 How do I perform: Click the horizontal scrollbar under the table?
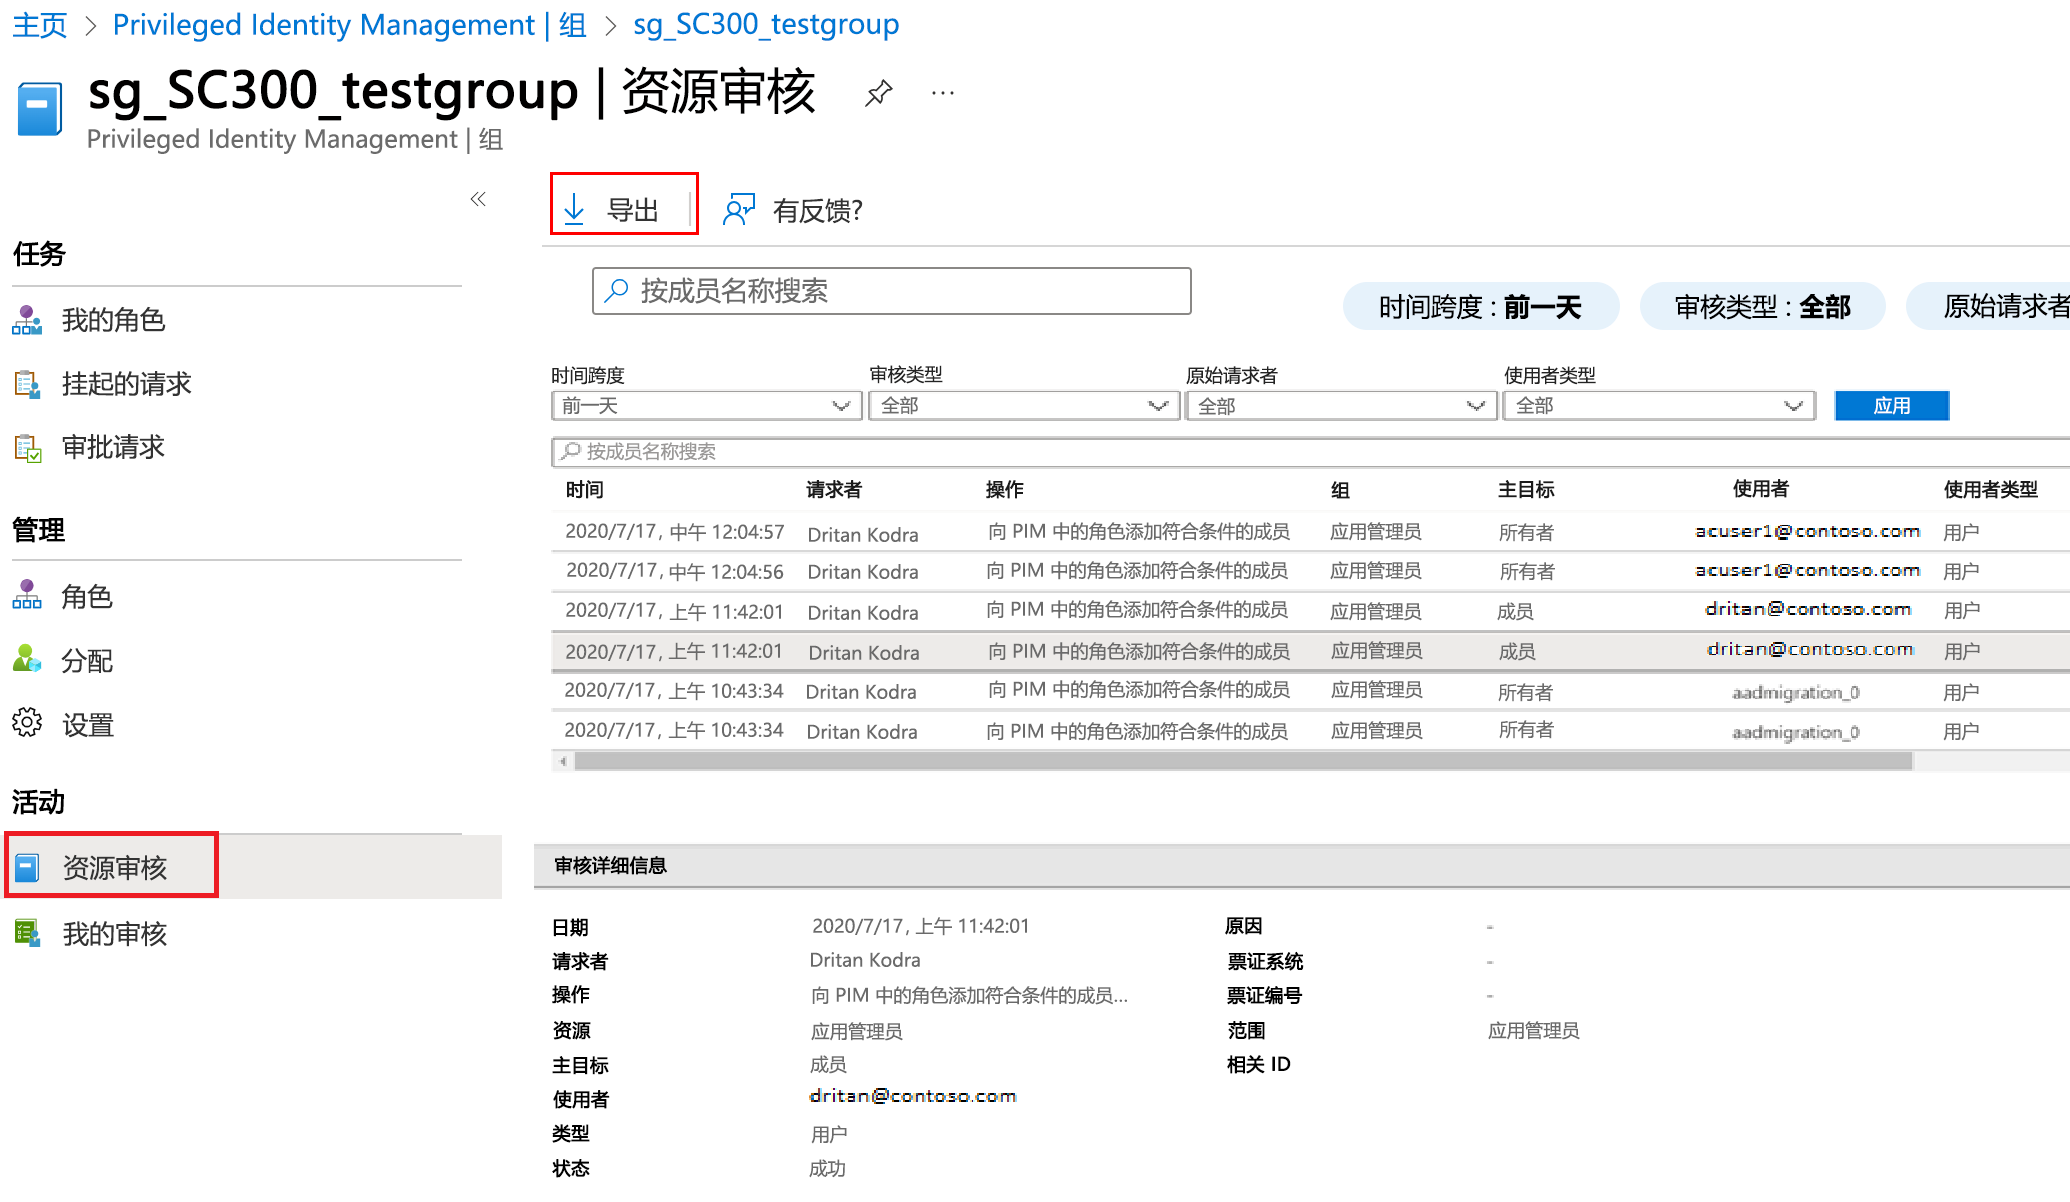(x=1243, y=762)
